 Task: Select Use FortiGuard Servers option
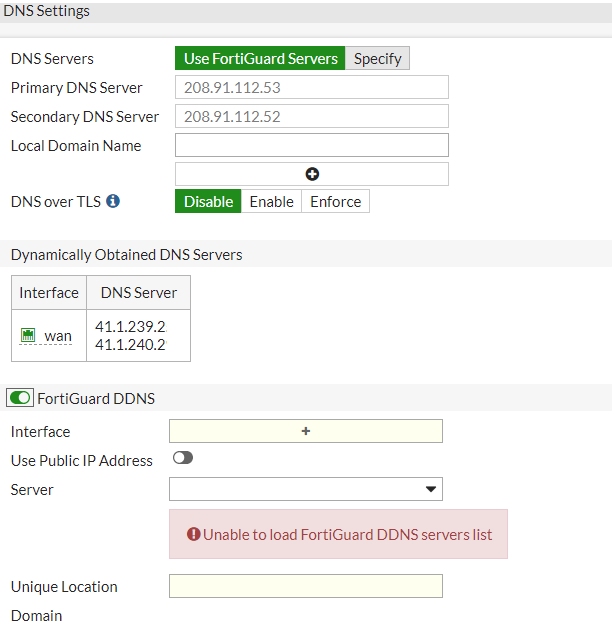click(260, 58)
